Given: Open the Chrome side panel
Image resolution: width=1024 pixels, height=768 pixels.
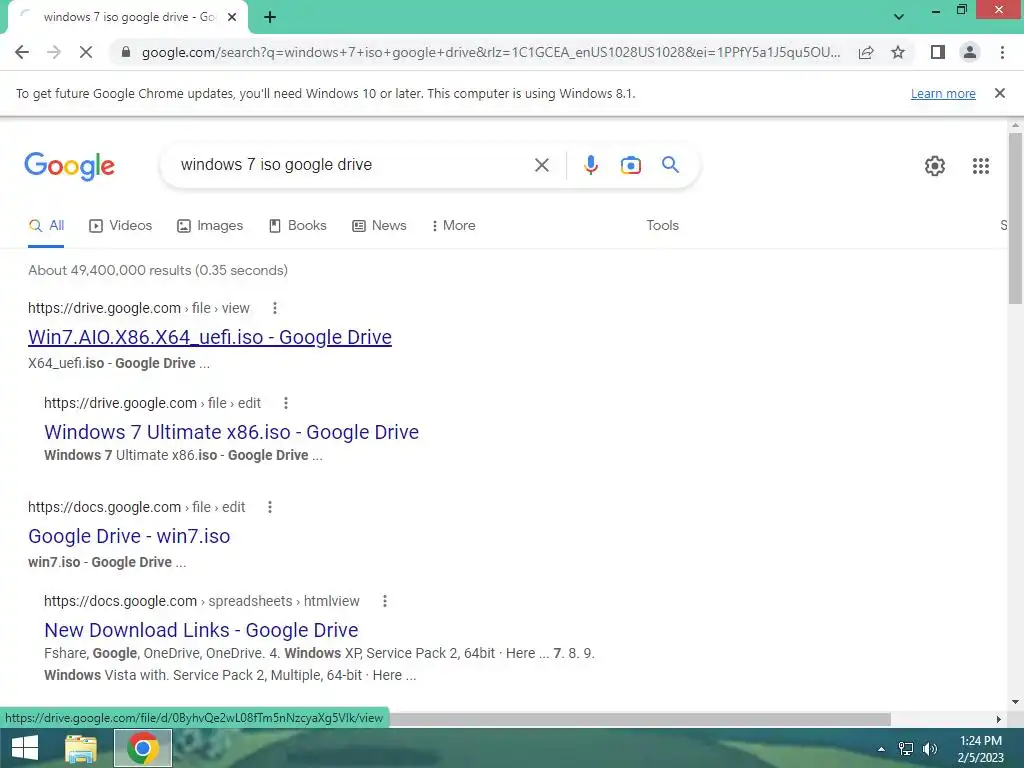Looking at the screenshot, I should (938, 52).
